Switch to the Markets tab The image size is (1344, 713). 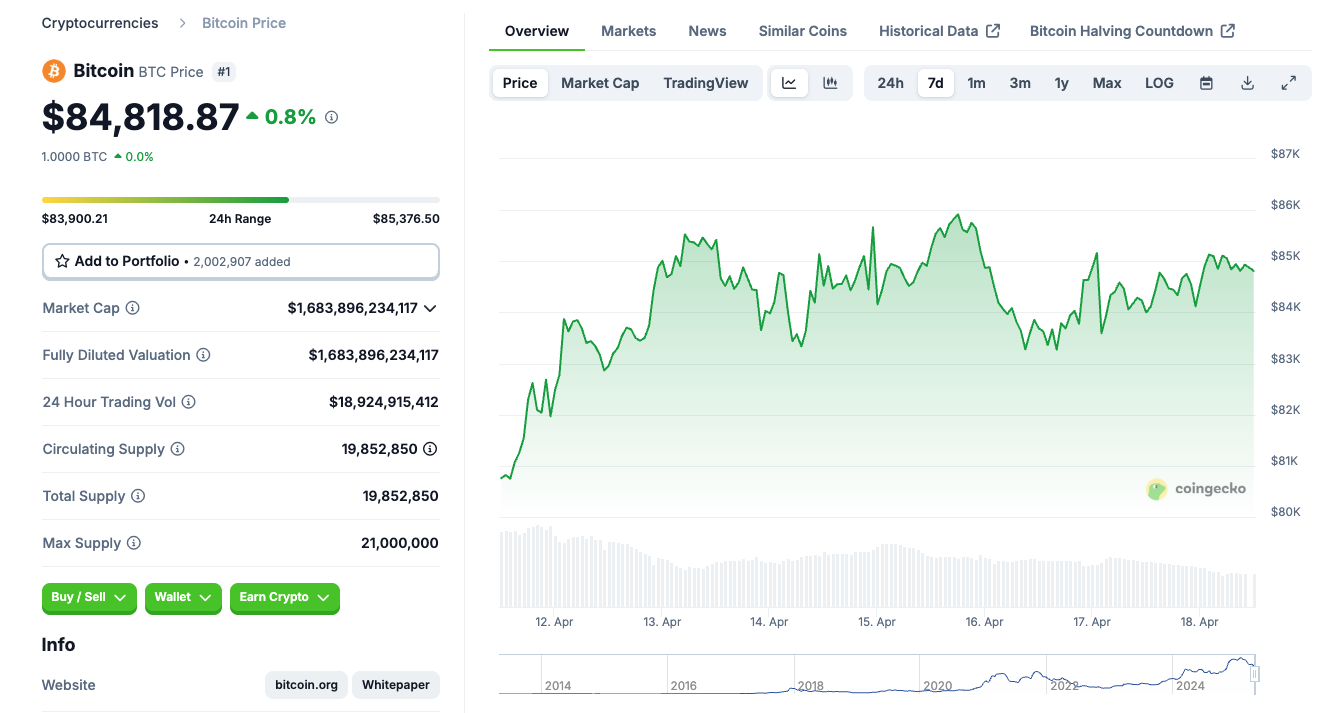629,31
